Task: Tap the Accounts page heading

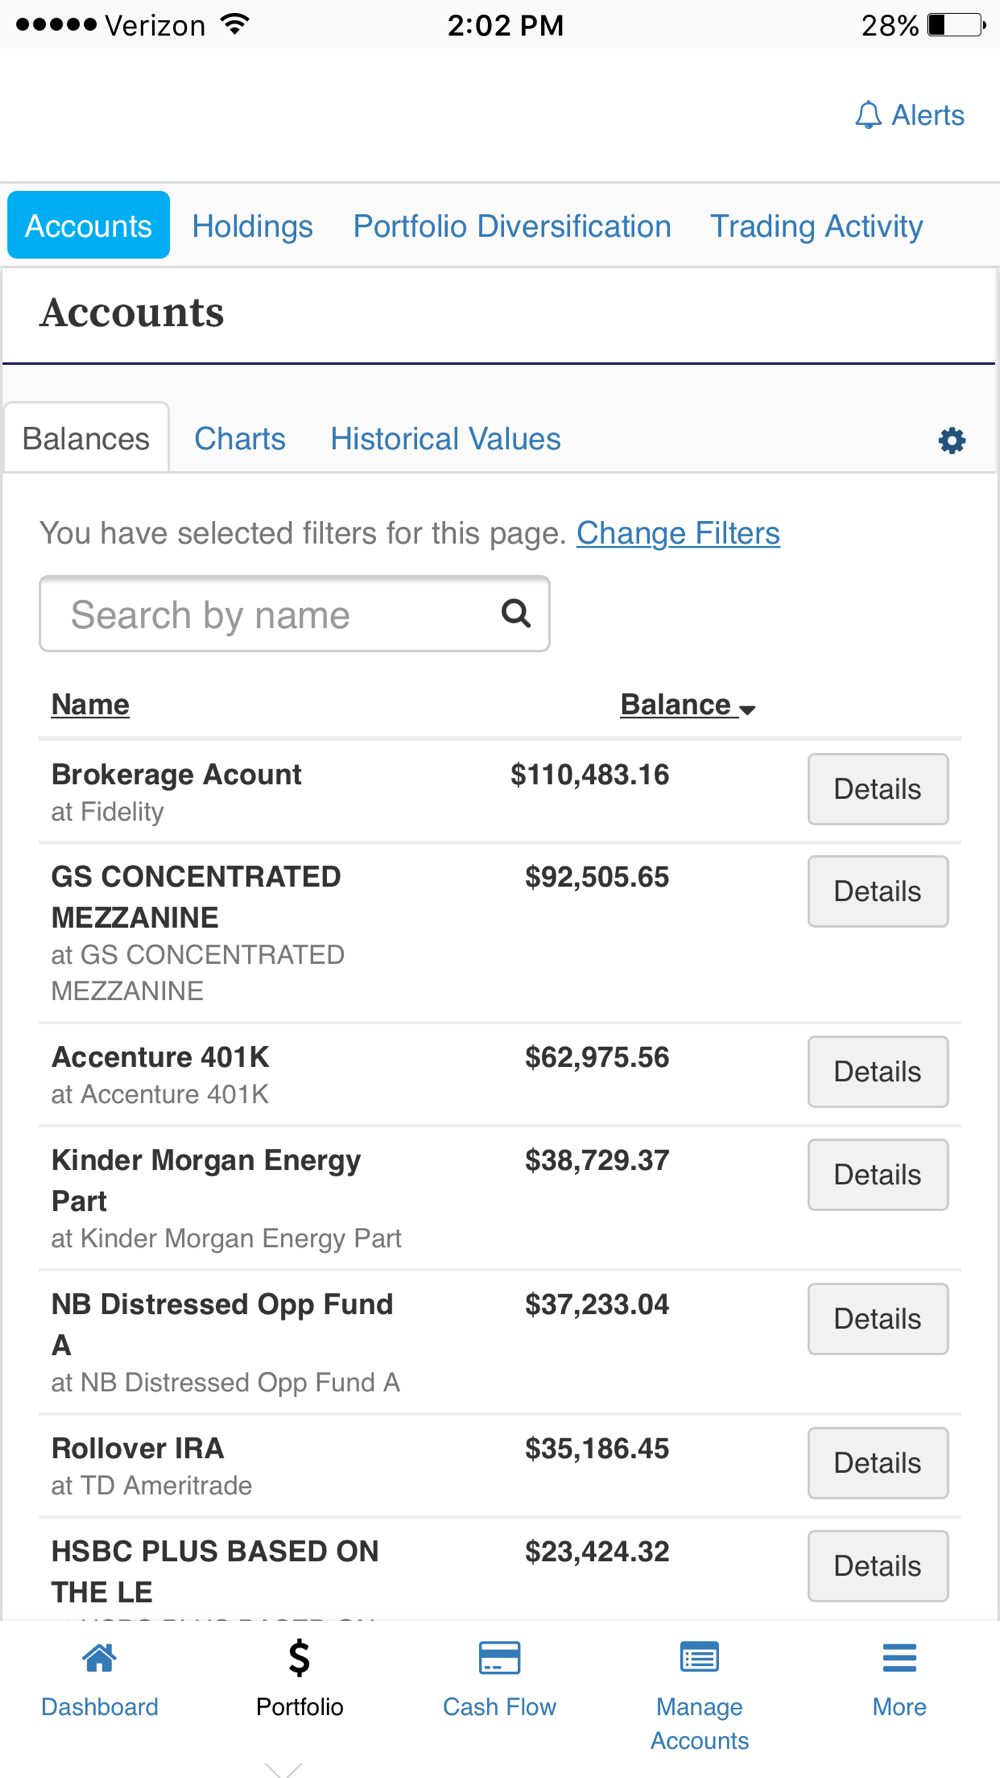Action: tap(132, 312)
